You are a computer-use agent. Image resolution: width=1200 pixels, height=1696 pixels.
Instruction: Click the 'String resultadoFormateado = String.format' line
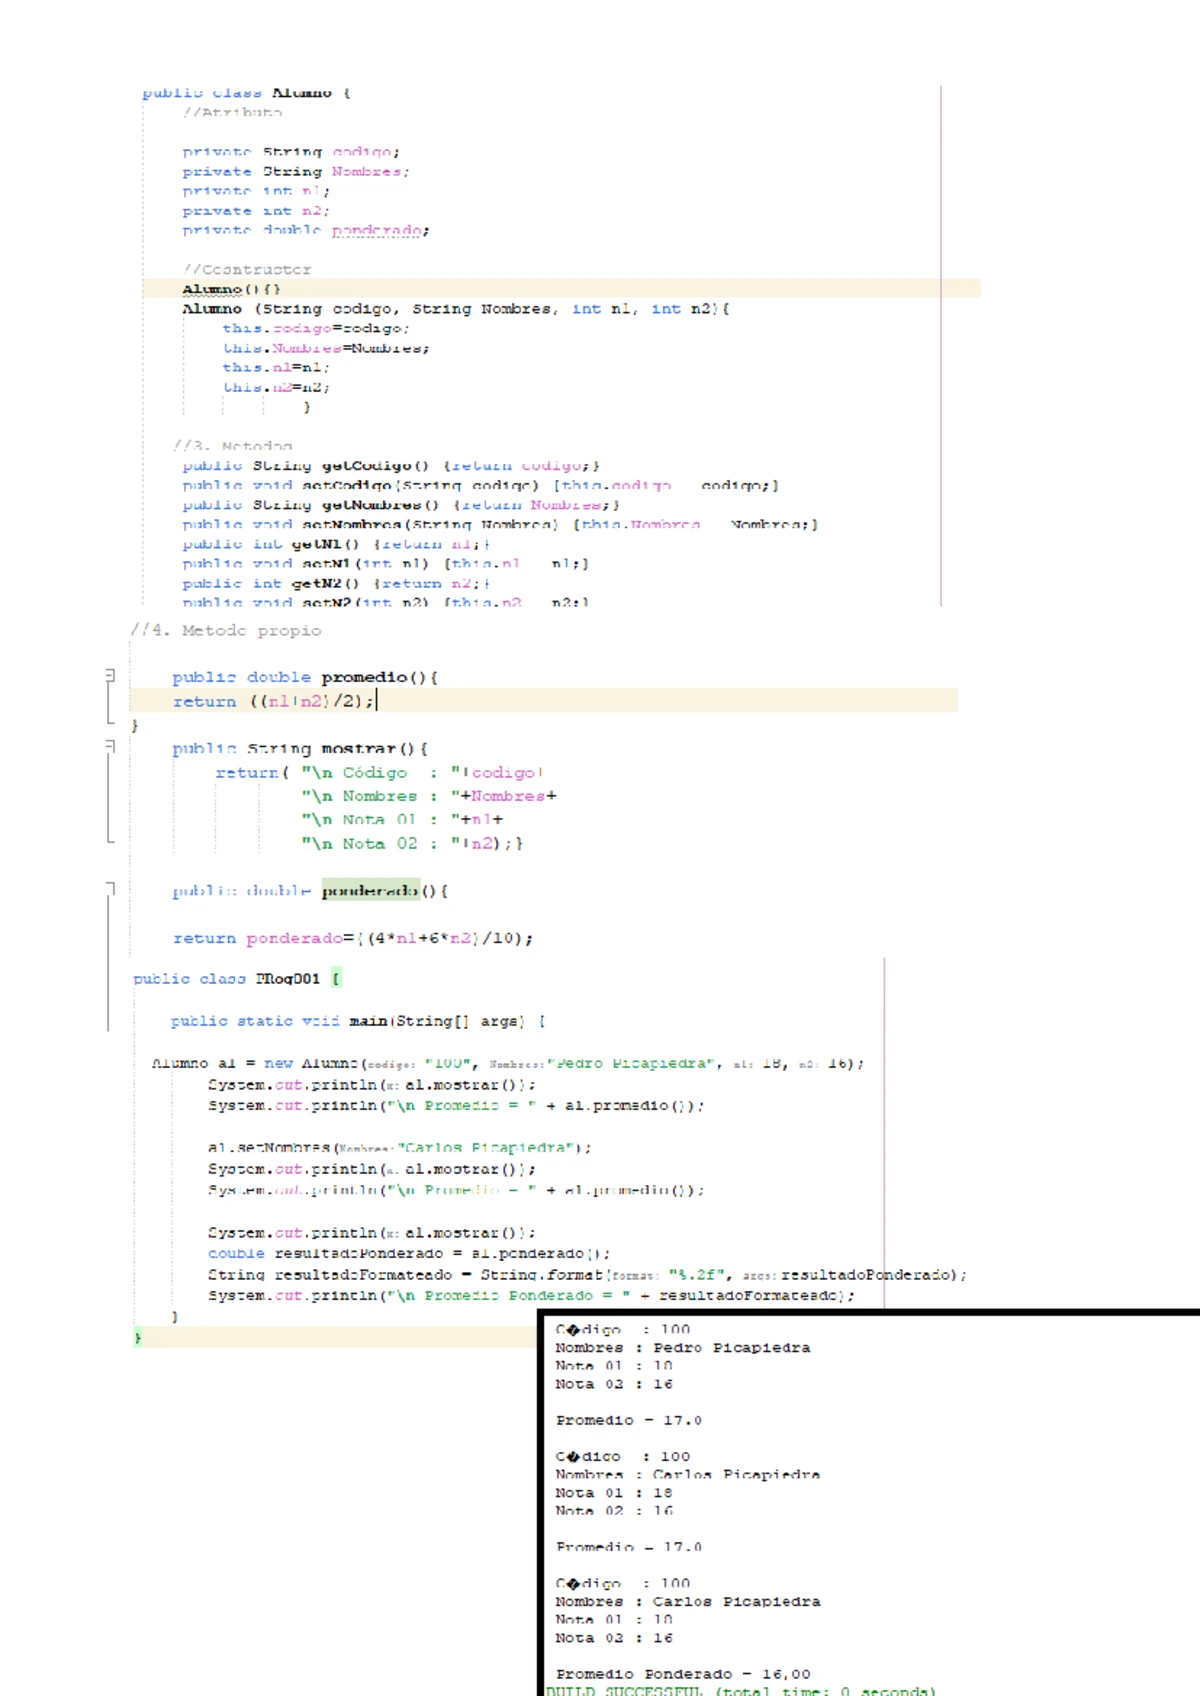588,1275
